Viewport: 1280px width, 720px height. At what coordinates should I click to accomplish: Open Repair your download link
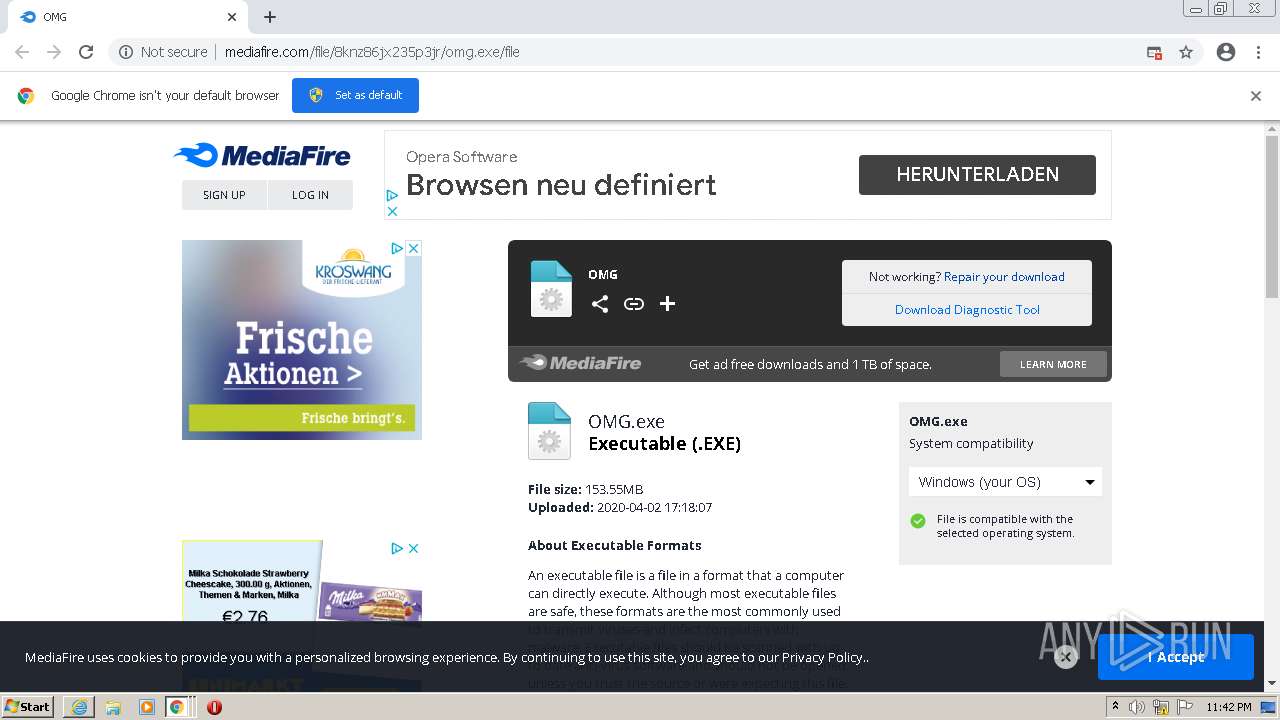tap(1004, 277)
